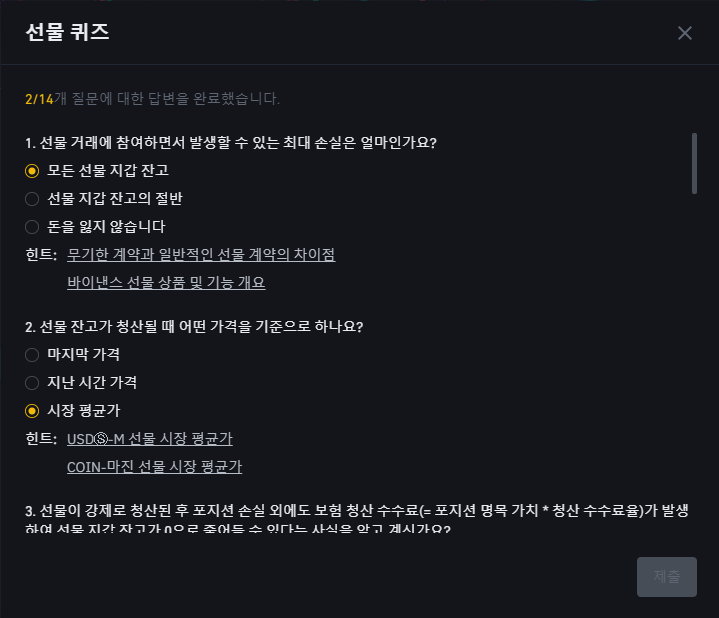This screenshot has width=719, height=618.
Task: Choose the 지난 시간 가격 radio button
Action: point(81,383)
